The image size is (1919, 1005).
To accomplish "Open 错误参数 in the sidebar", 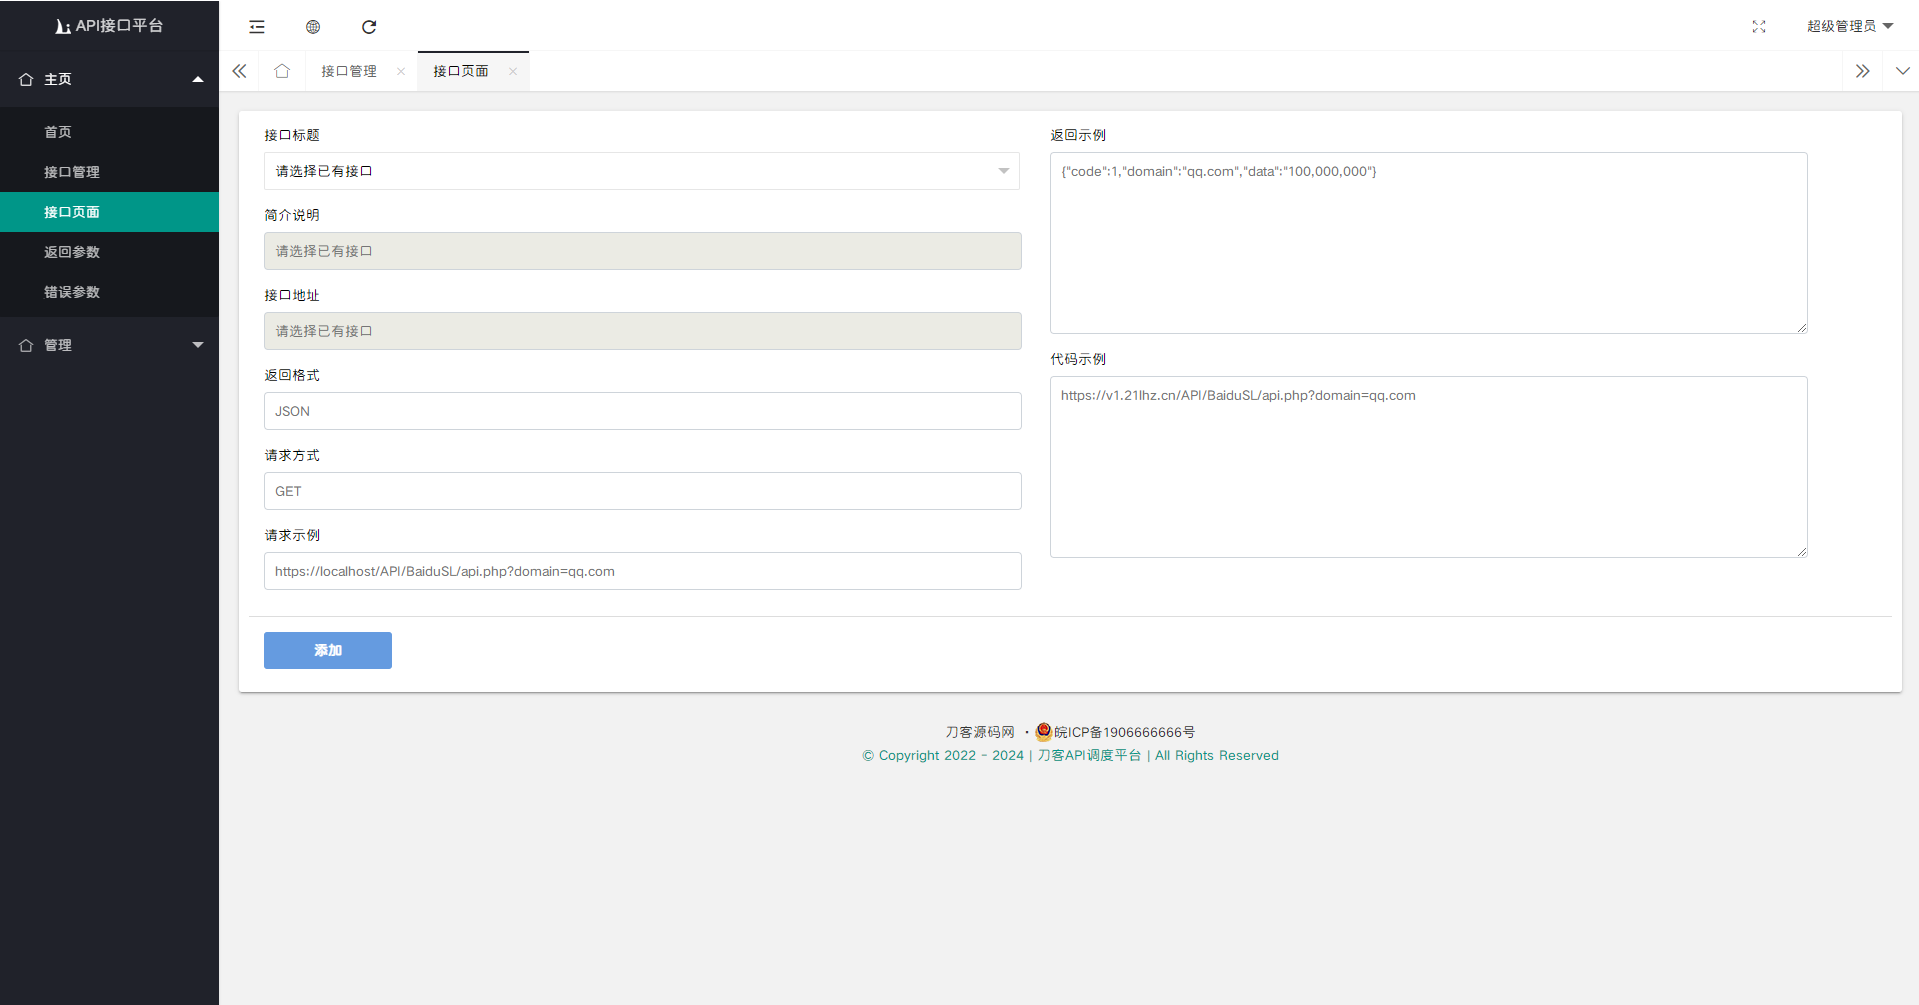I will click(72, 292).
